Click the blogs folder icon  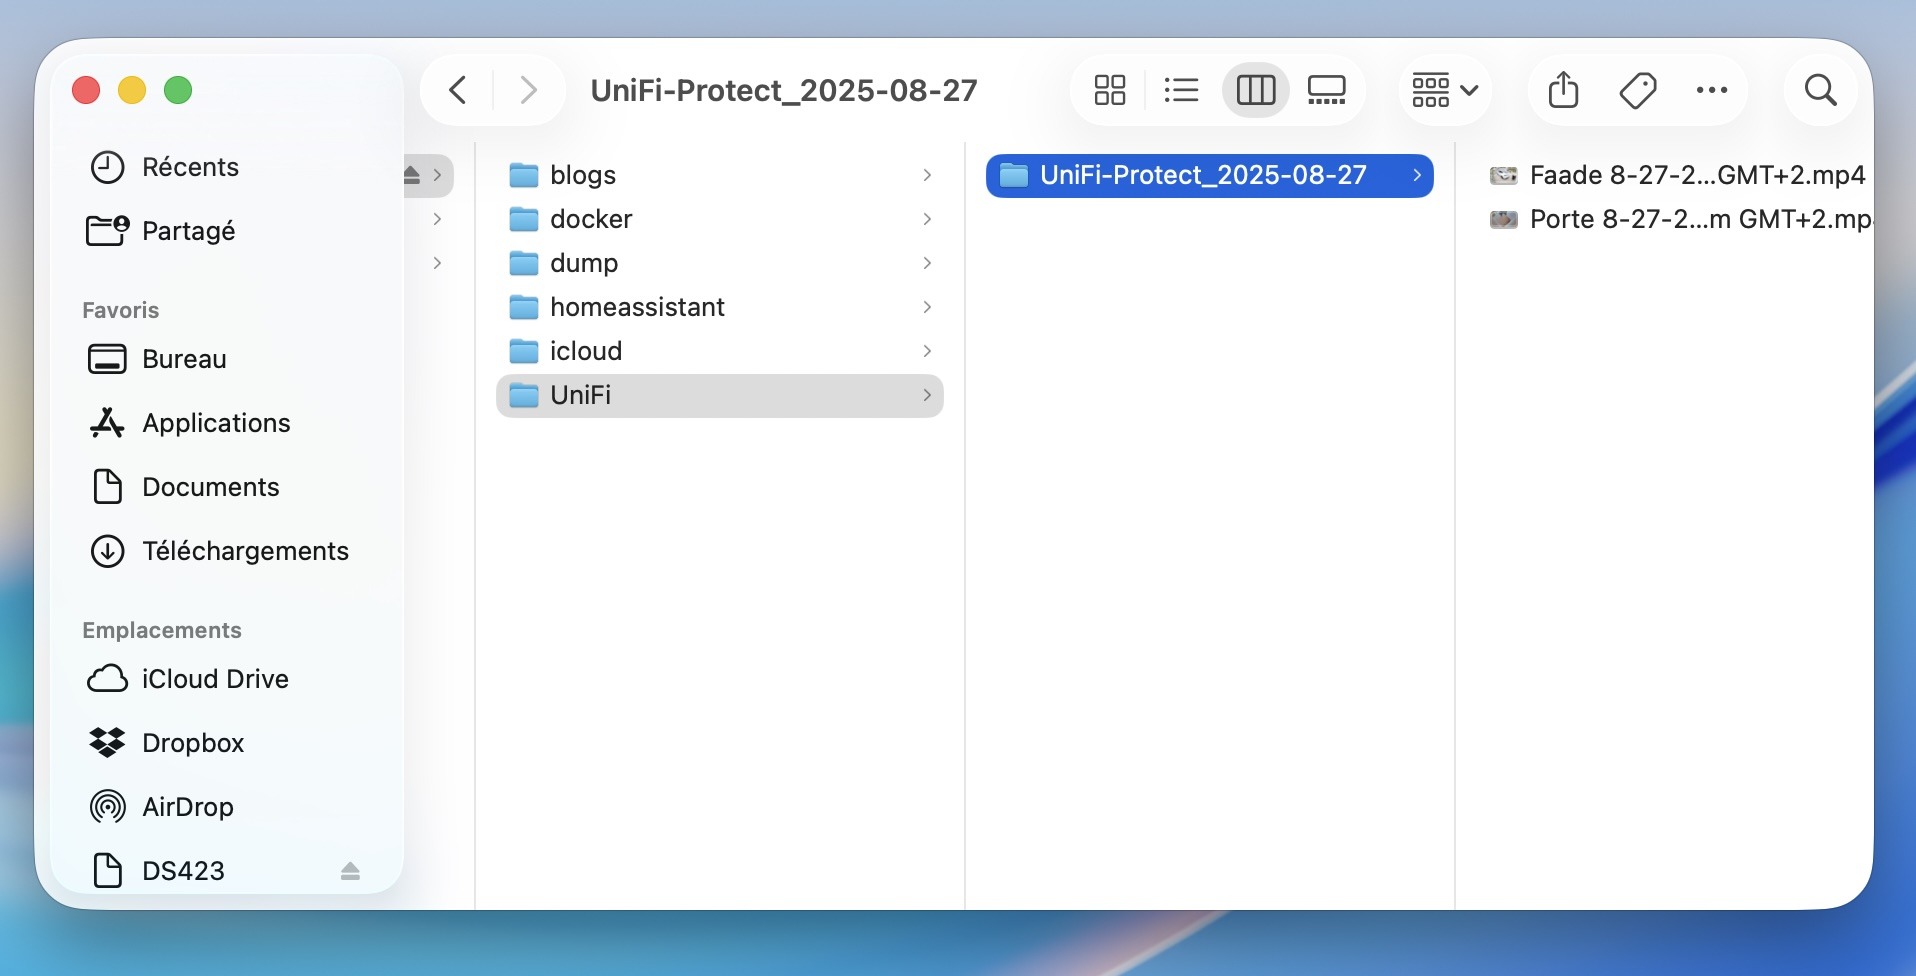tap(524, 175)
